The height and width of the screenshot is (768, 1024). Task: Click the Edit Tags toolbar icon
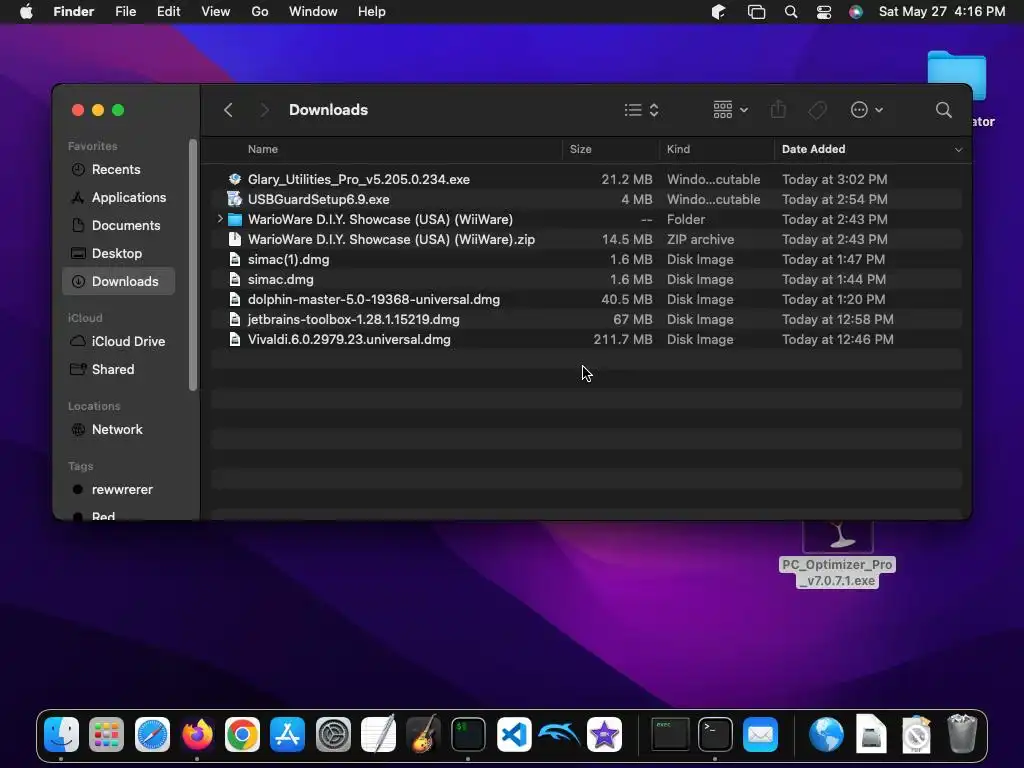click(x=817, y=110)
